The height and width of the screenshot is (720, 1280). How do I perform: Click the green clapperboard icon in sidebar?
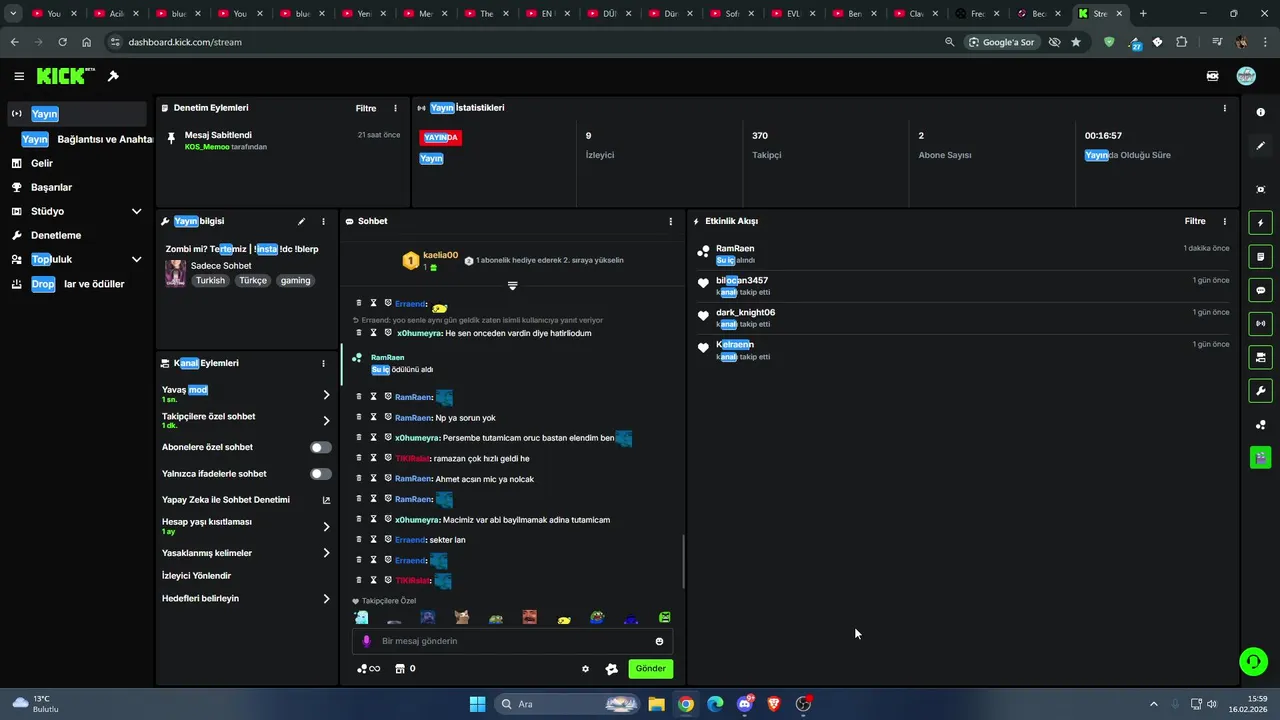pos(1260,458)
